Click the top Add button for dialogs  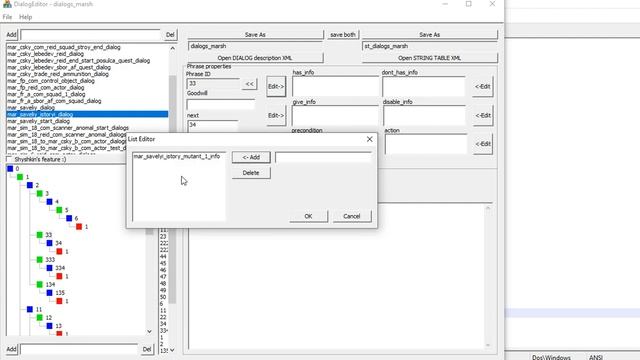(11, 35)
